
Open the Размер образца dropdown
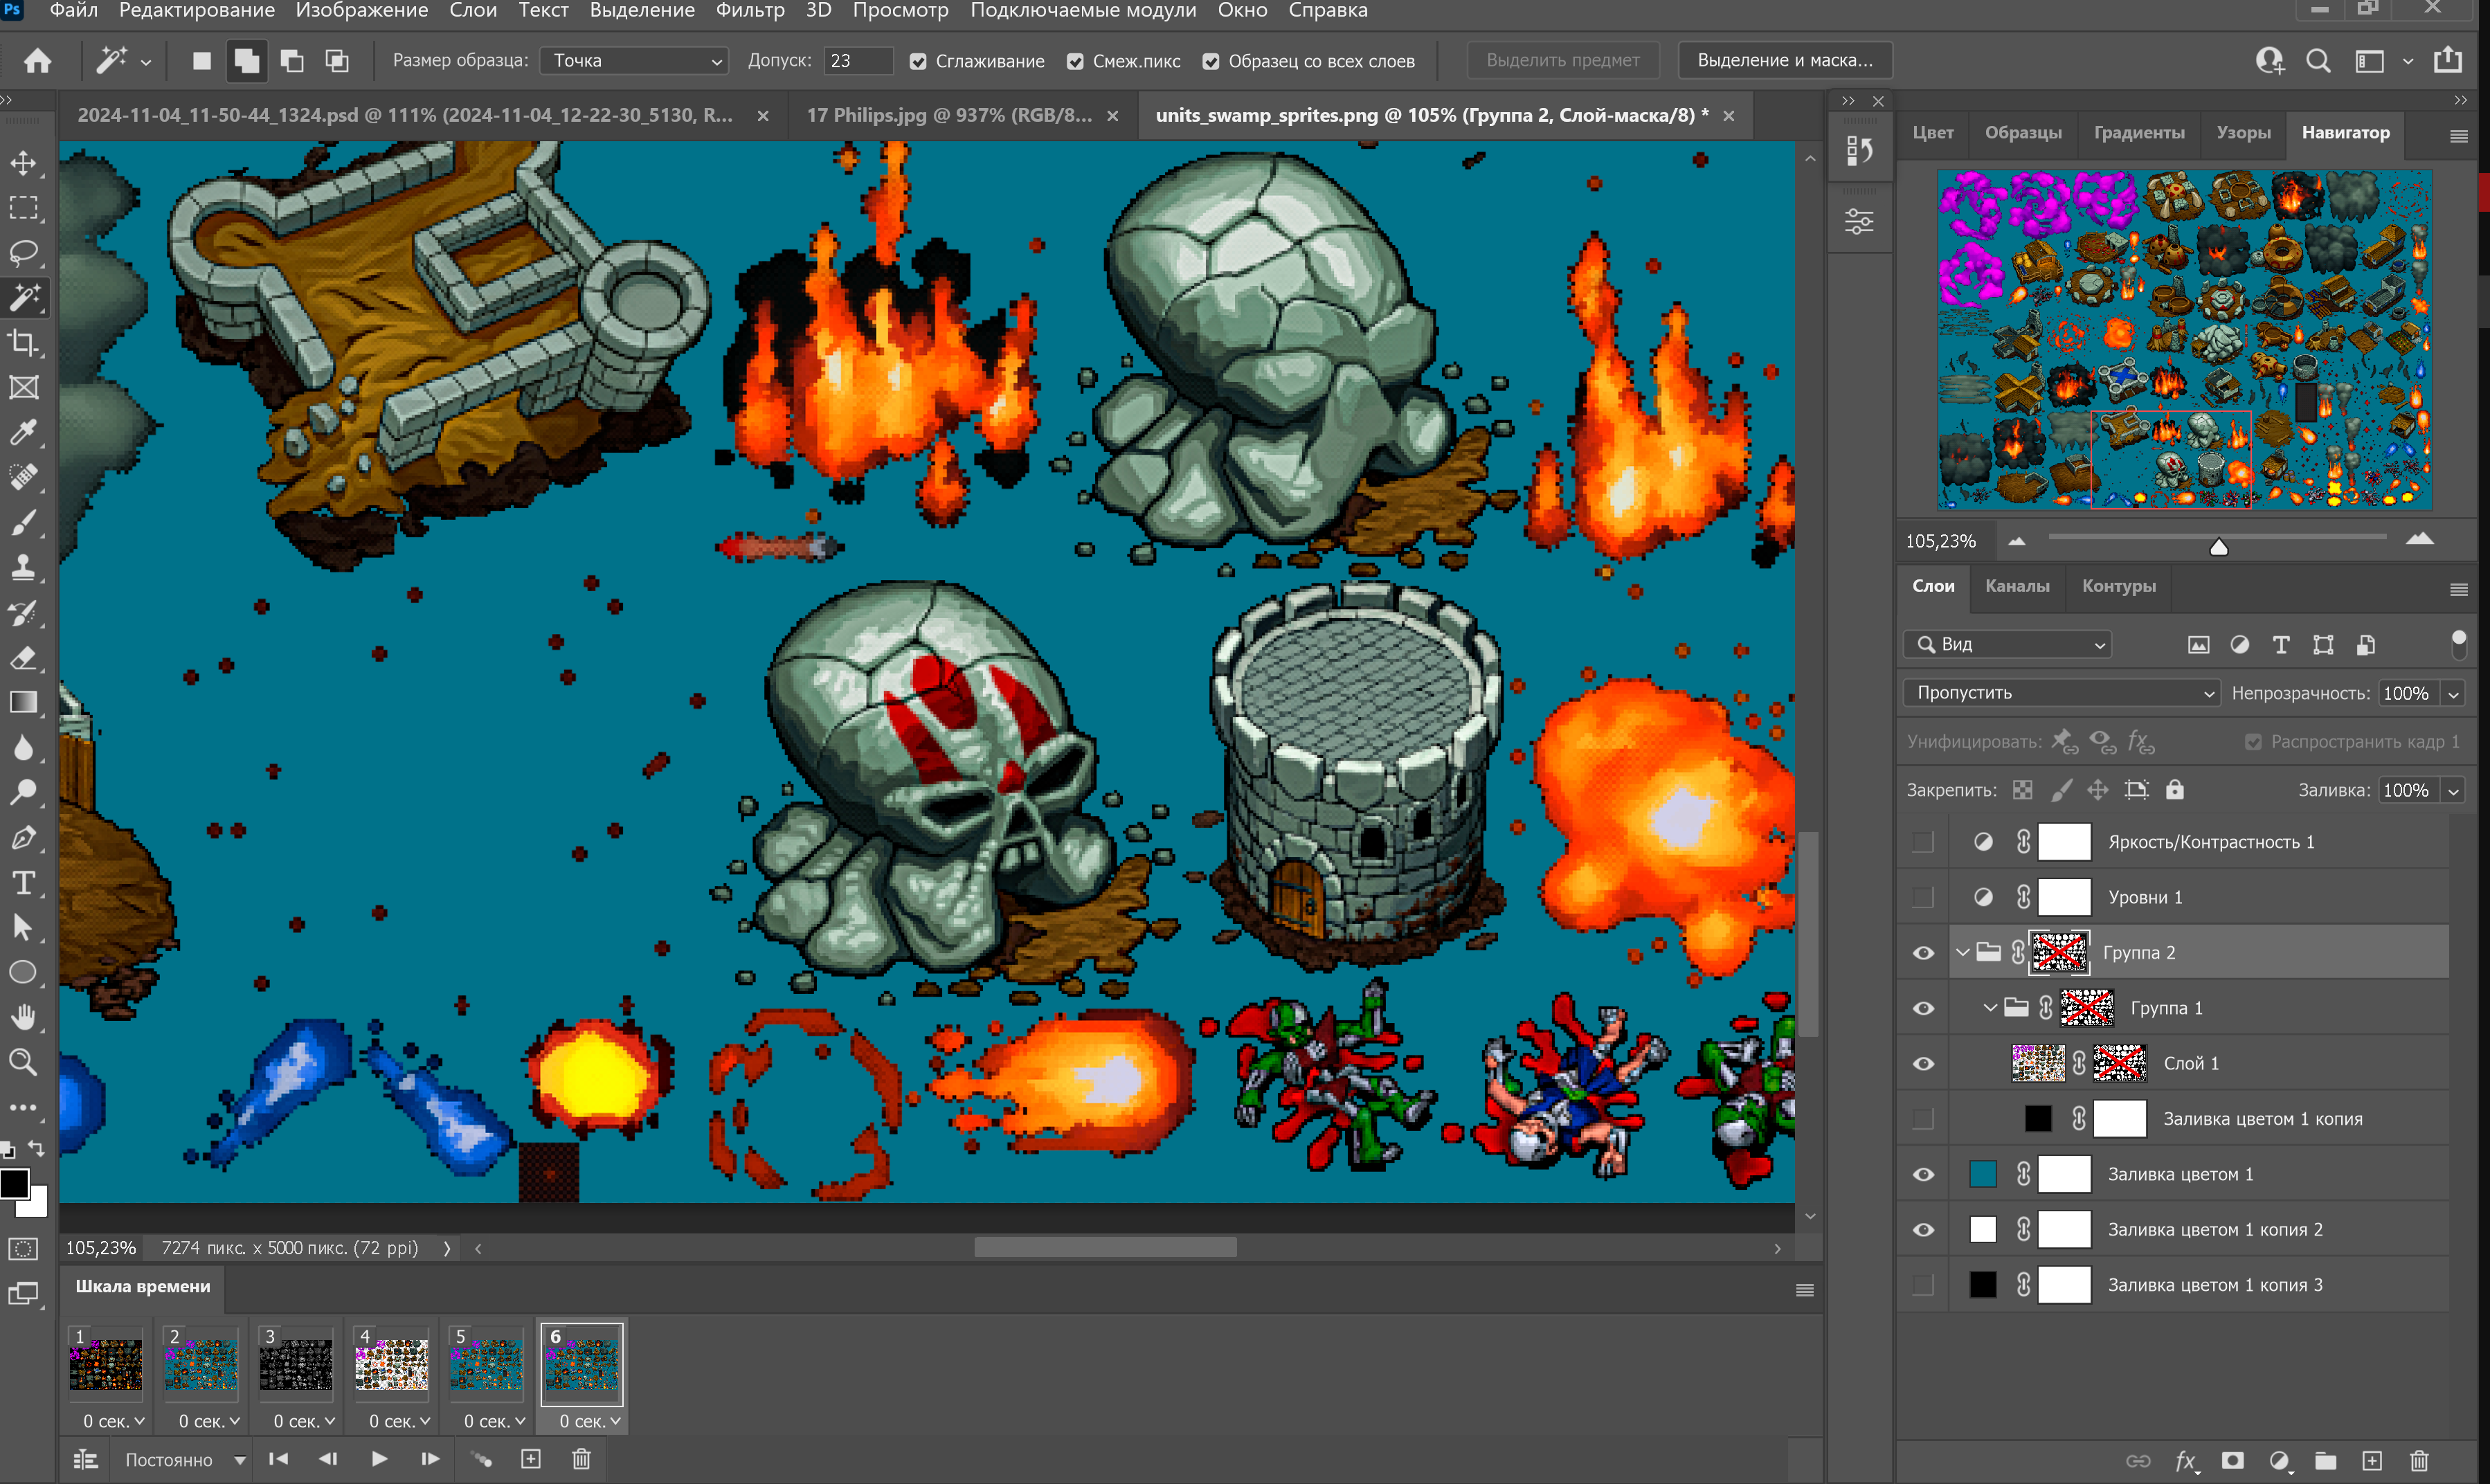tap(633, 61)
